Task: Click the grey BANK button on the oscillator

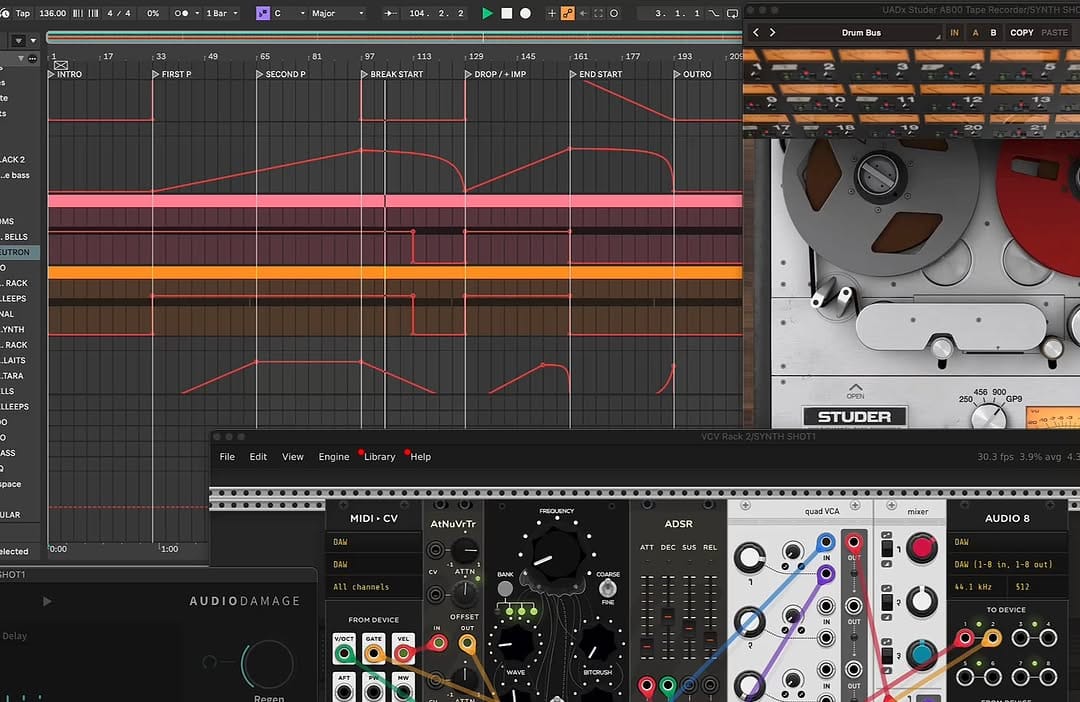Action: [506, 588]
